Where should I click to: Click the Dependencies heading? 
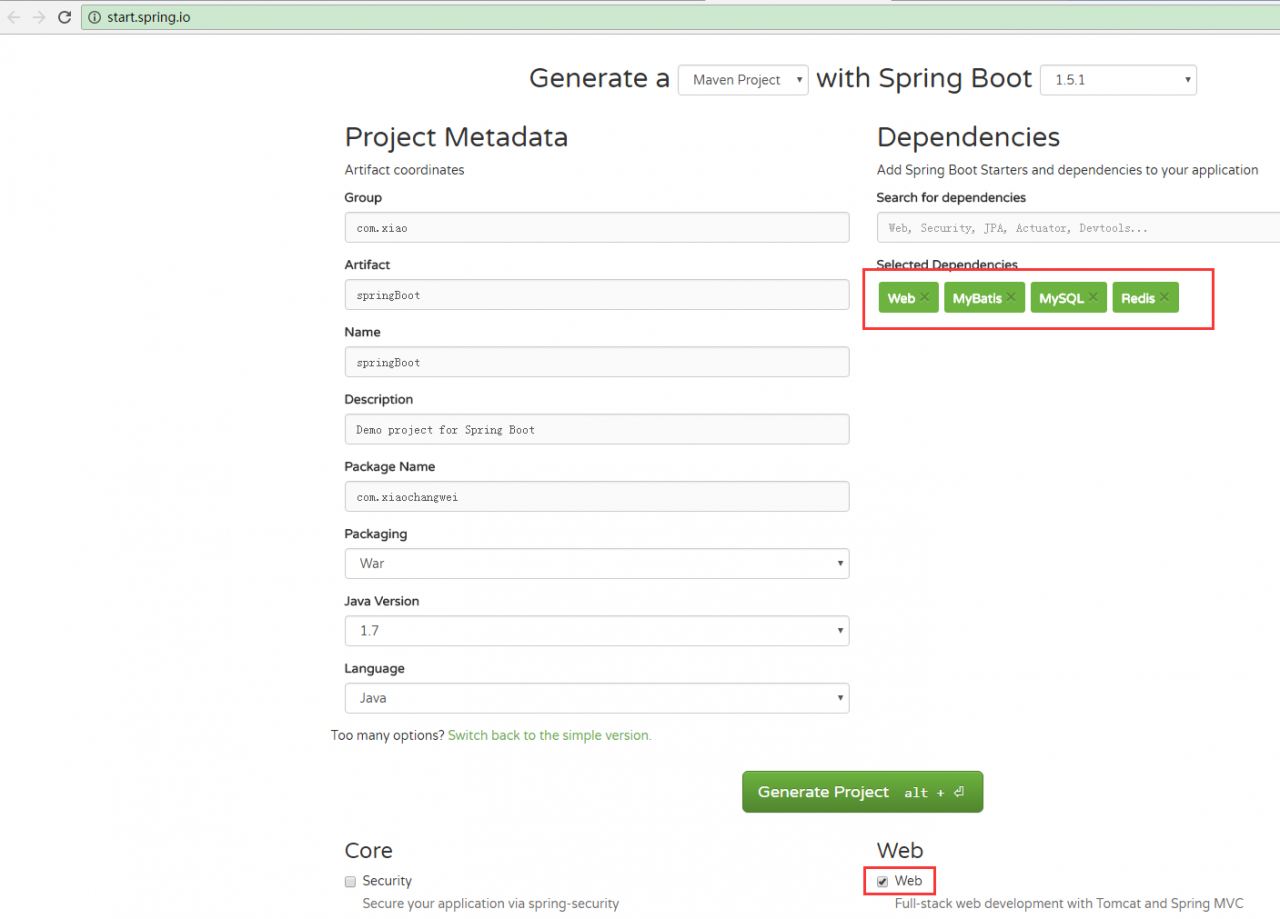968,137
